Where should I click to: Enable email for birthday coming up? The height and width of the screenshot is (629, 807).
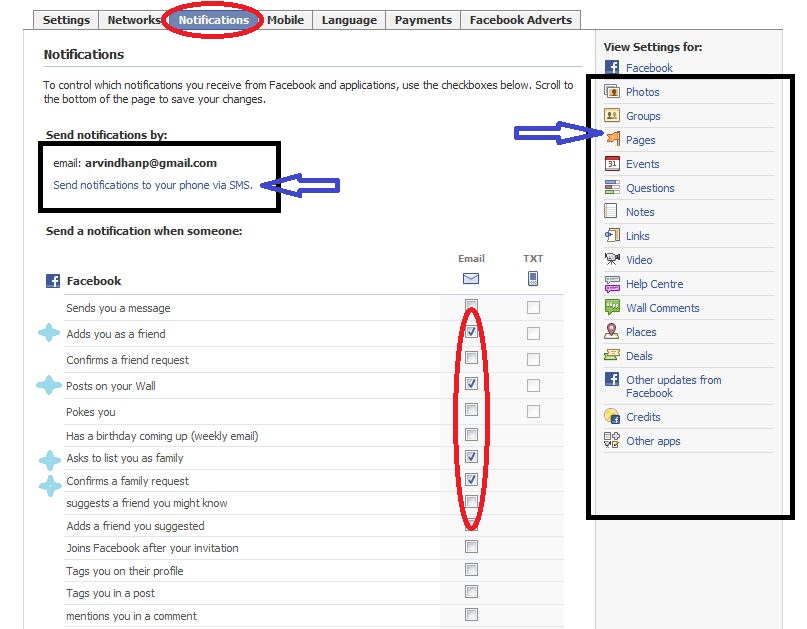471,434
